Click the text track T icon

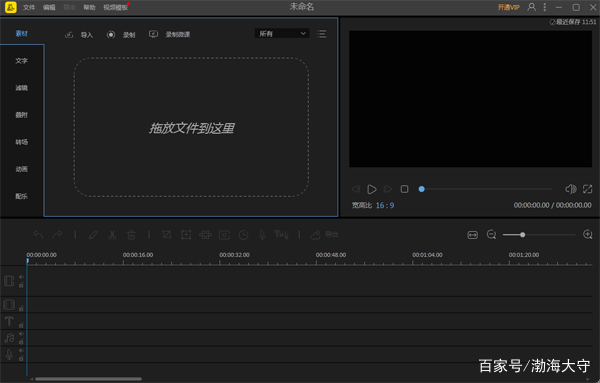coord(9,321)
